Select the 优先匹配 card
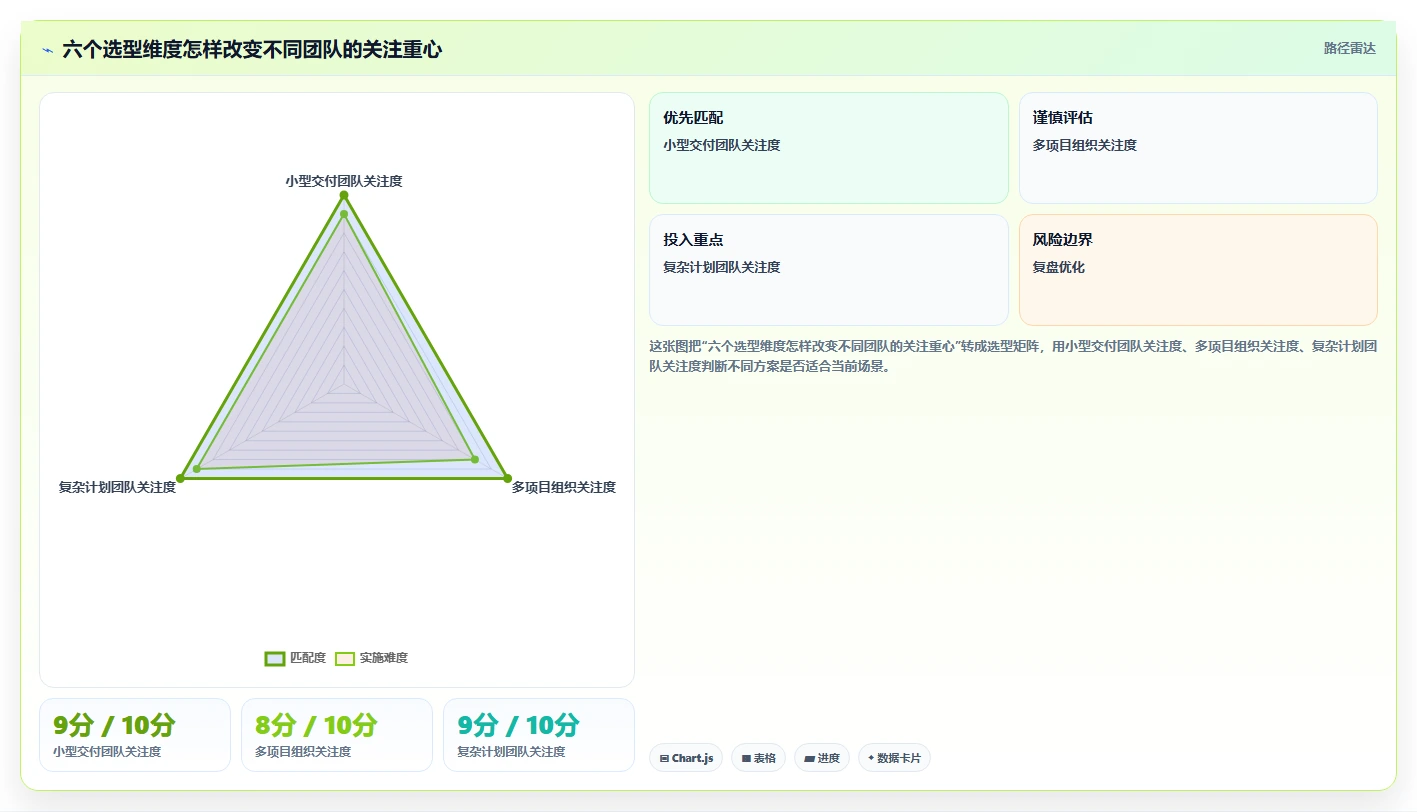 tap(829, 148)
